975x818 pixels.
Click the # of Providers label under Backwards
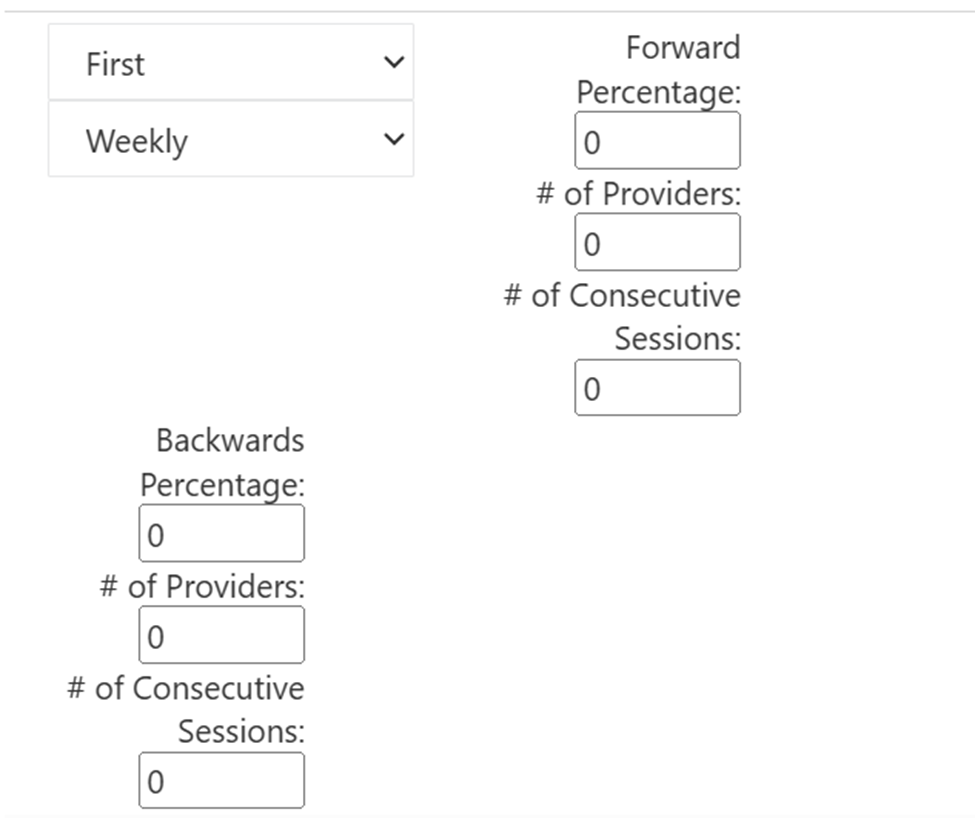tap(202, 587)
